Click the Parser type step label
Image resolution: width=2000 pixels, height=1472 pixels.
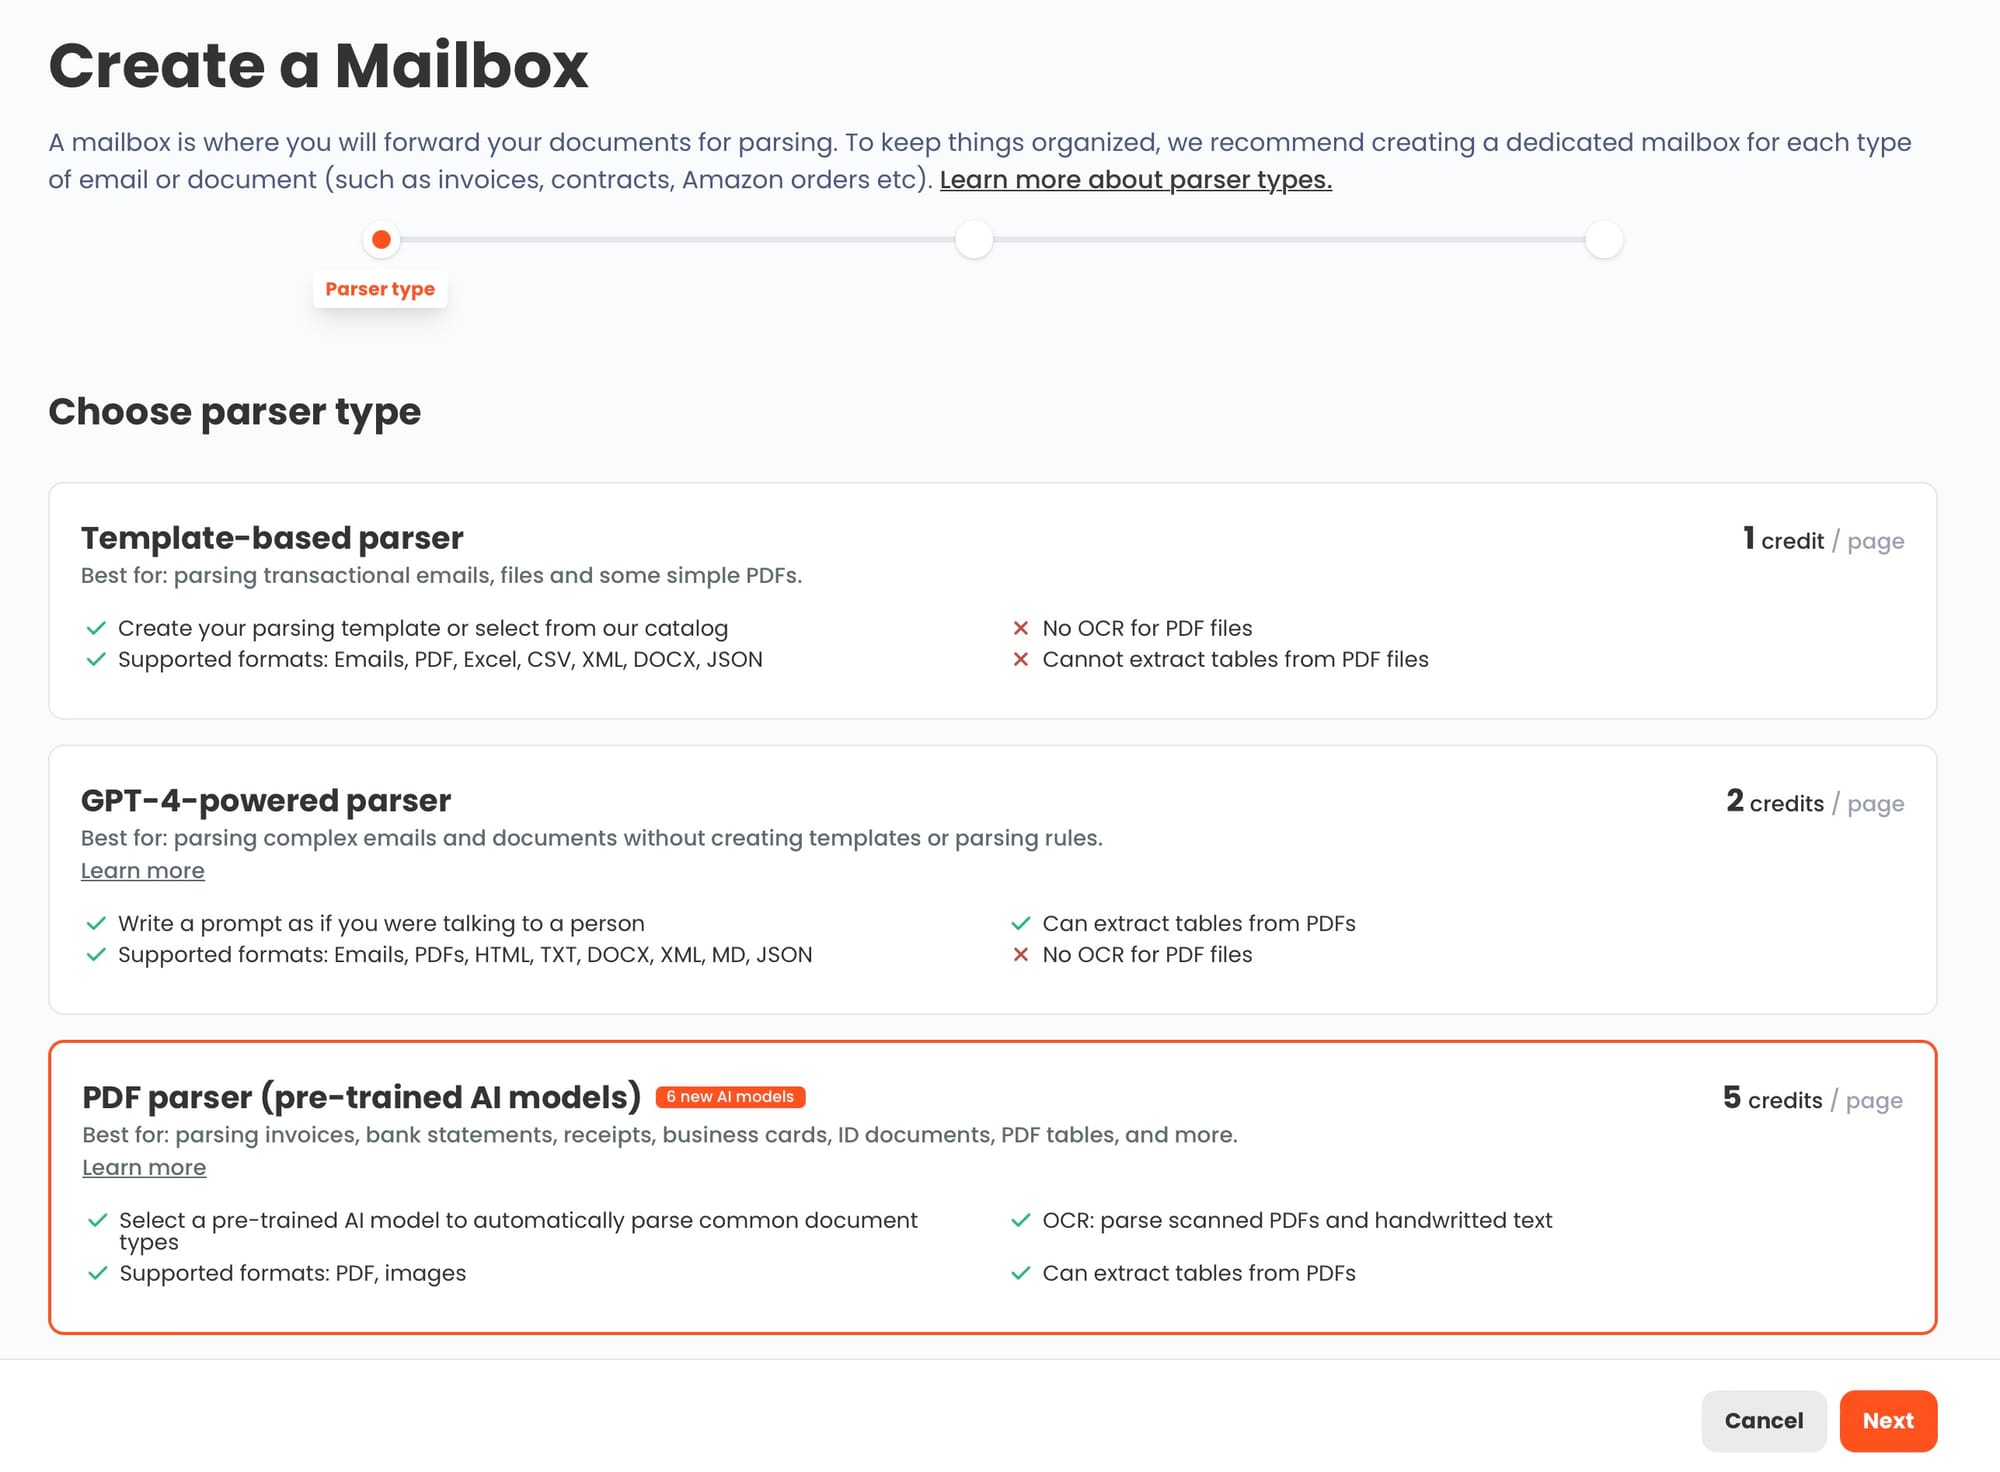[380, 289]
